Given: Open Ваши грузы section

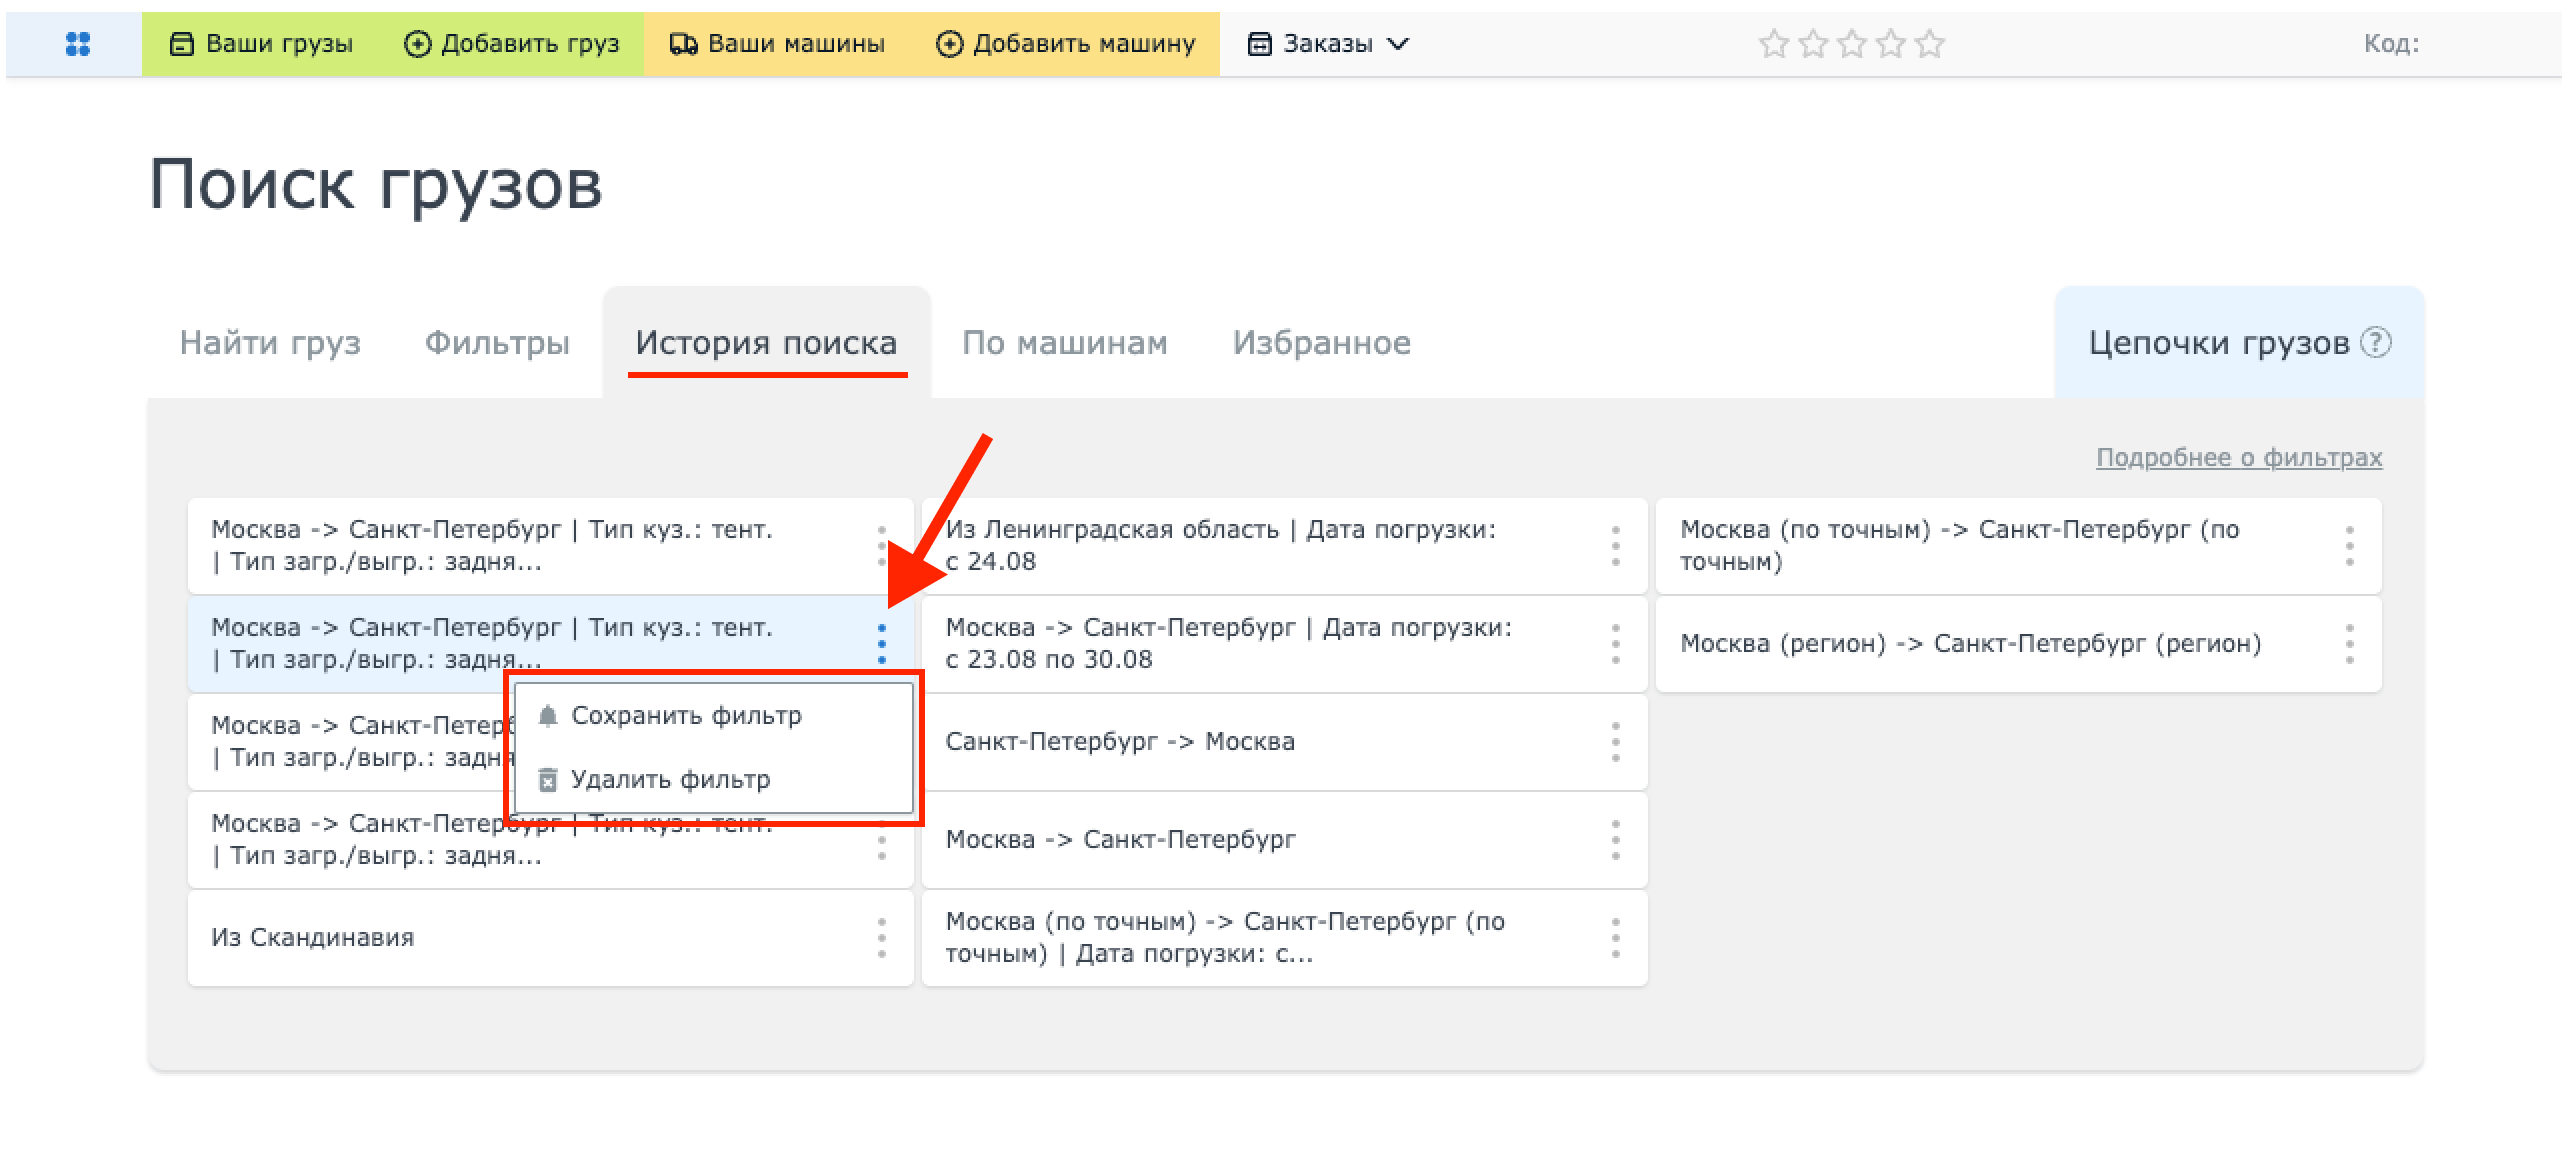Looking at the screenshot, I should (x=261, y=44).
